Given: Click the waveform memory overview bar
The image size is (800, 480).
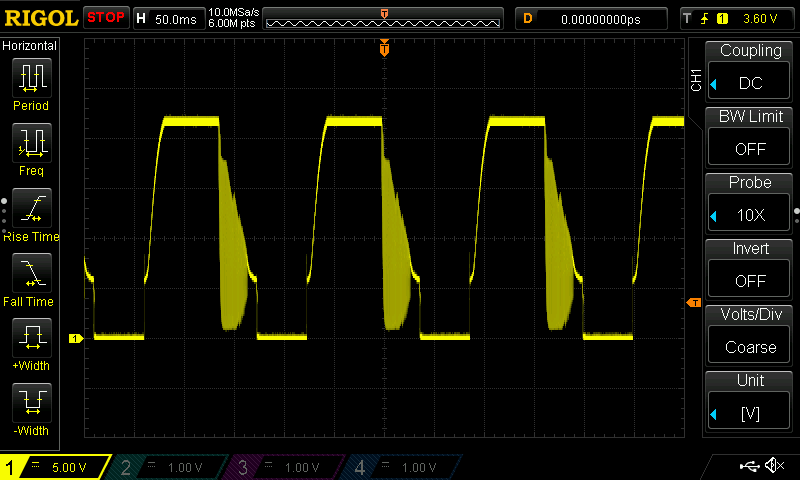Looking at the screenshot, I should (383, 19).
